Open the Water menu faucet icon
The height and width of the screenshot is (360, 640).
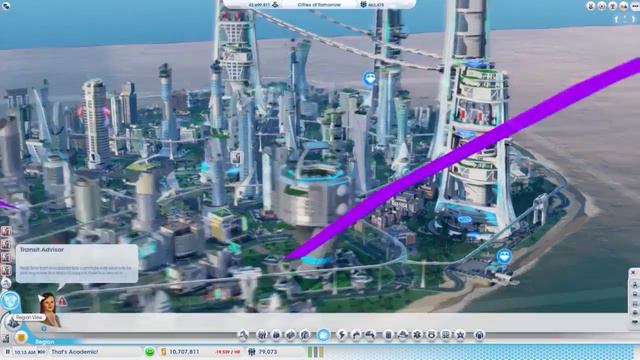tap(356, 335)
